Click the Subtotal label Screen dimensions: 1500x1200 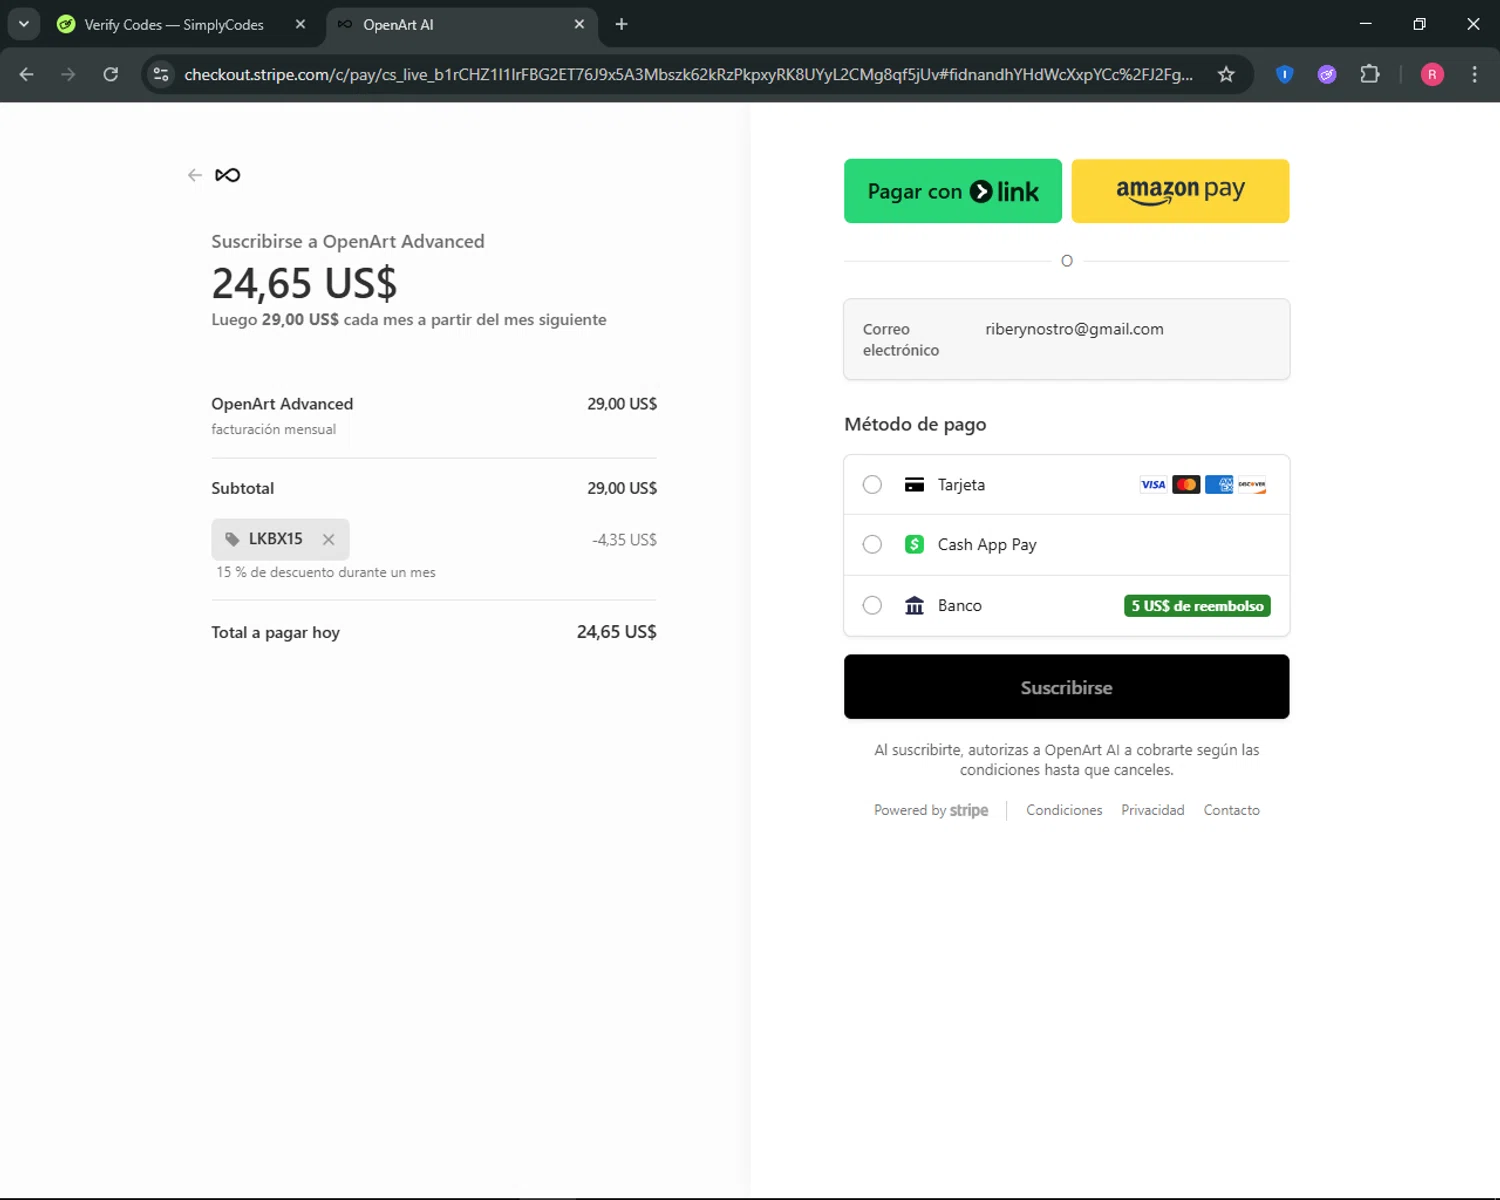click(242, 488)
